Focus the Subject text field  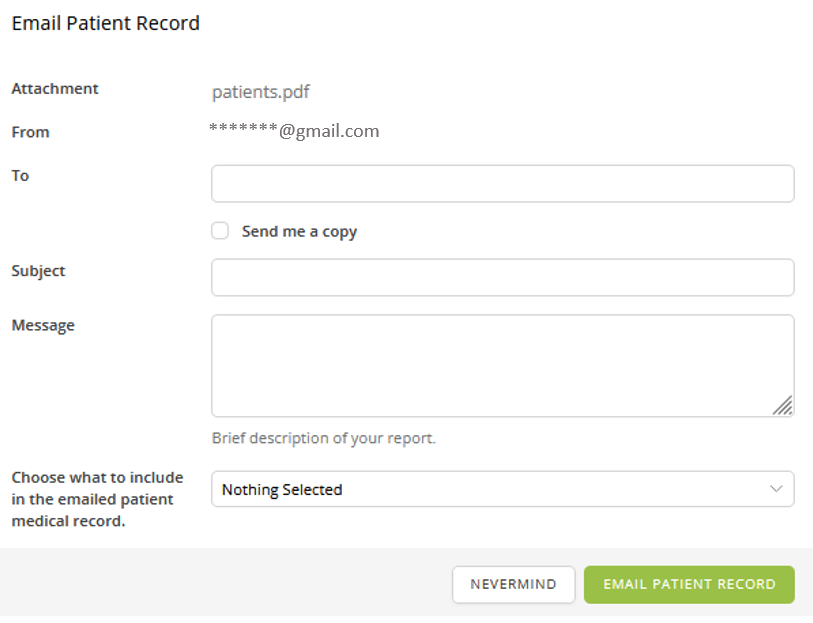tap(502, 278)
